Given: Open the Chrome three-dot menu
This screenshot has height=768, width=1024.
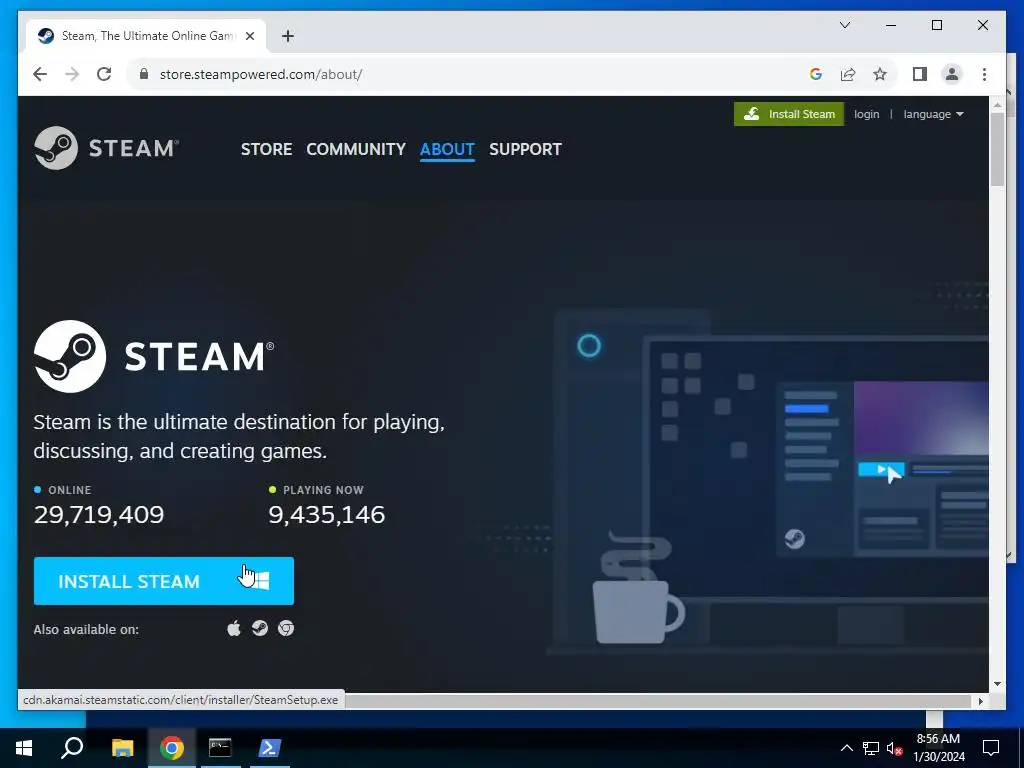Looking at the screenshot, I should pyautogui.click(x=984, y=74).
